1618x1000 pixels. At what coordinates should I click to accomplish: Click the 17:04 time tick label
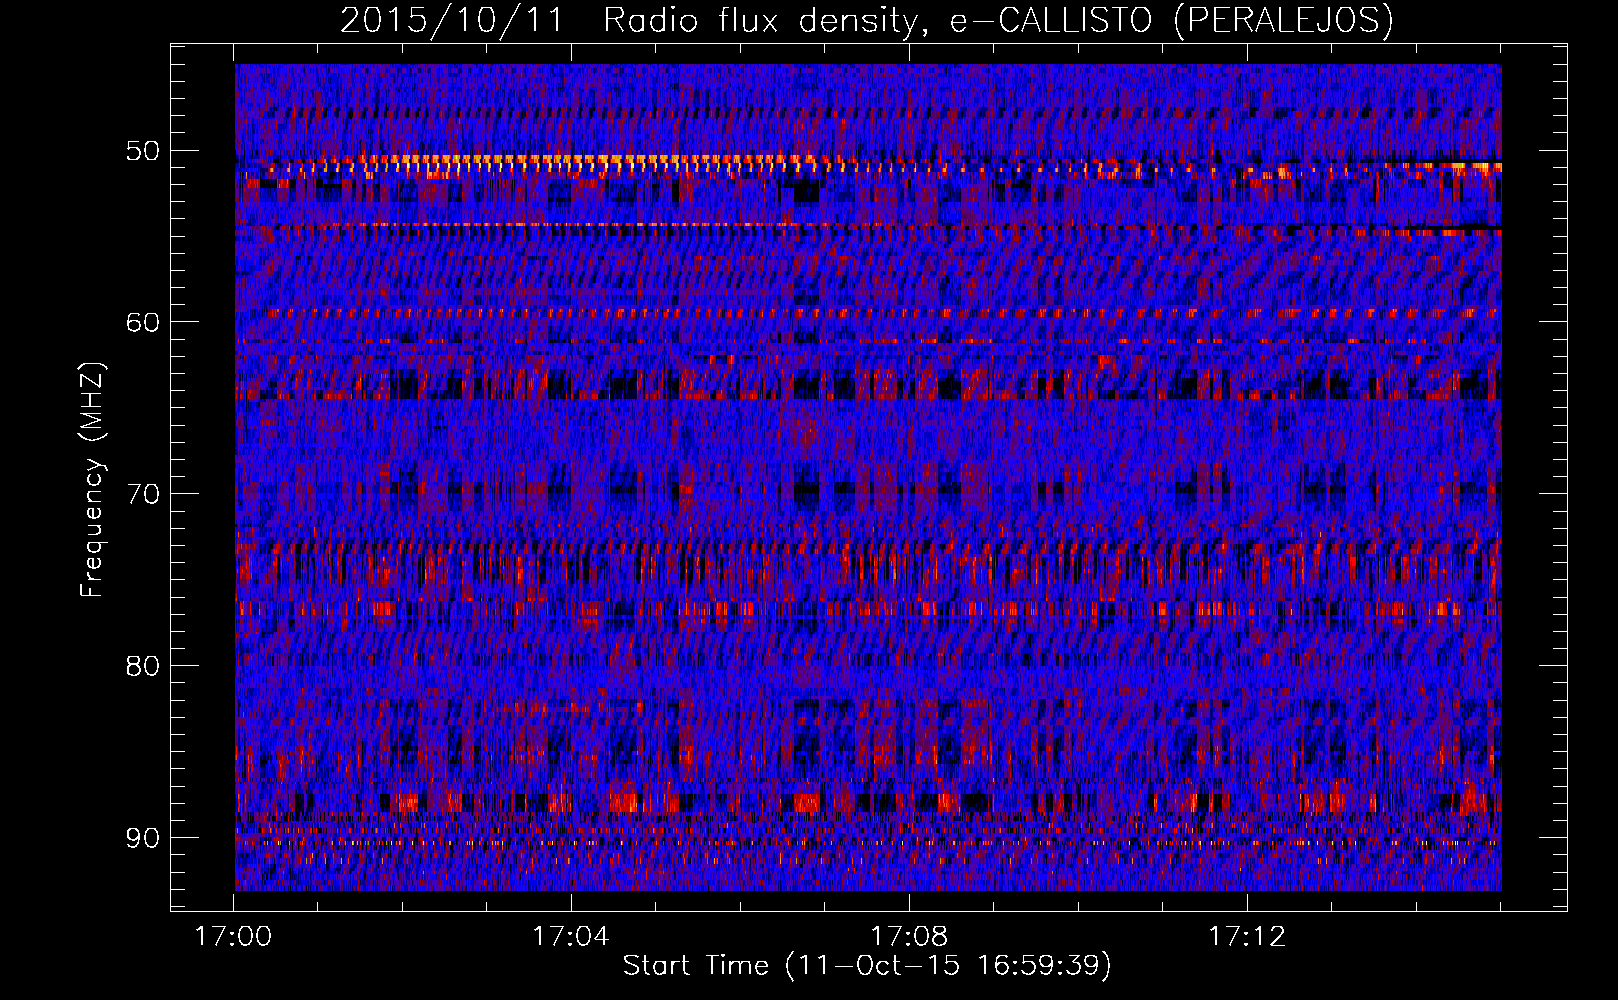tap(571, 937)
